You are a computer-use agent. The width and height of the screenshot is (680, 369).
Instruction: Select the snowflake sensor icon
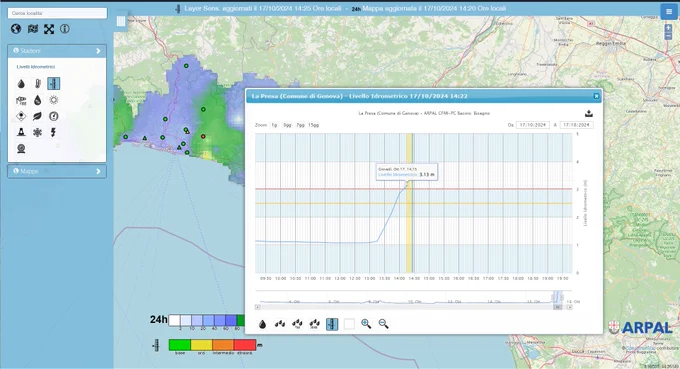(x=38, y=132)
